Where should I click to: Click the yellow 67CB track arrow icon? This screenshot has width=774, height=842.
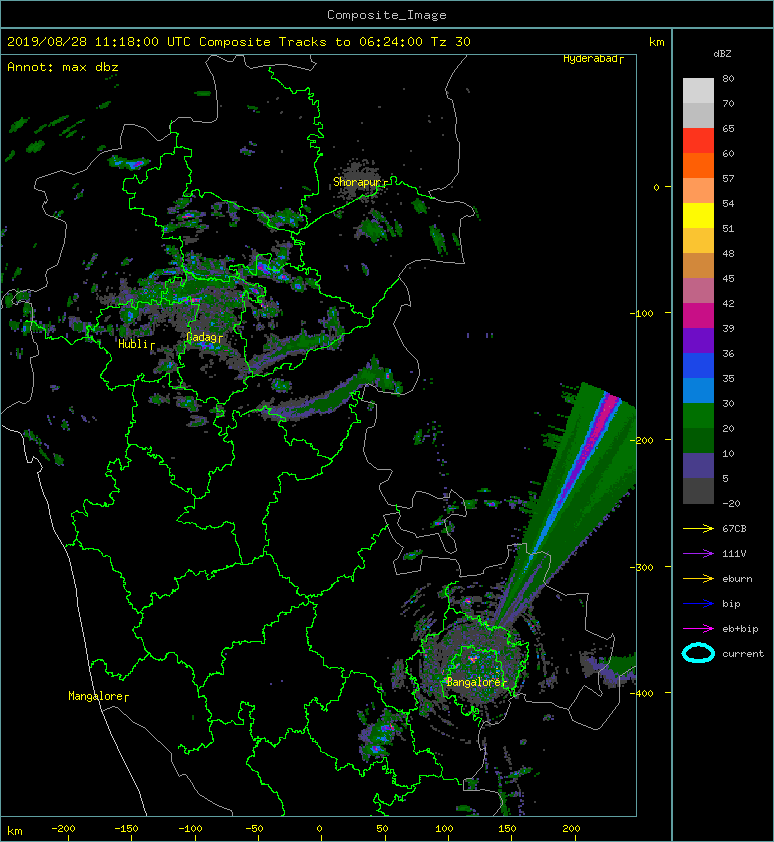tap(698, 528)
